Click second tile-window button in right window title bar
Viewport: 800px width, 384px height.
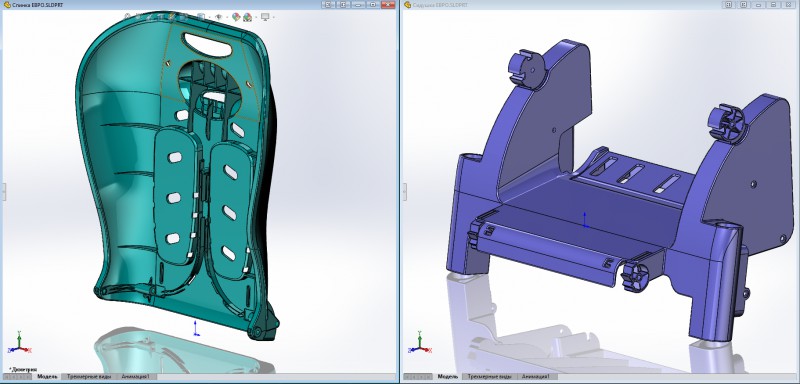(x=744, y=4)
